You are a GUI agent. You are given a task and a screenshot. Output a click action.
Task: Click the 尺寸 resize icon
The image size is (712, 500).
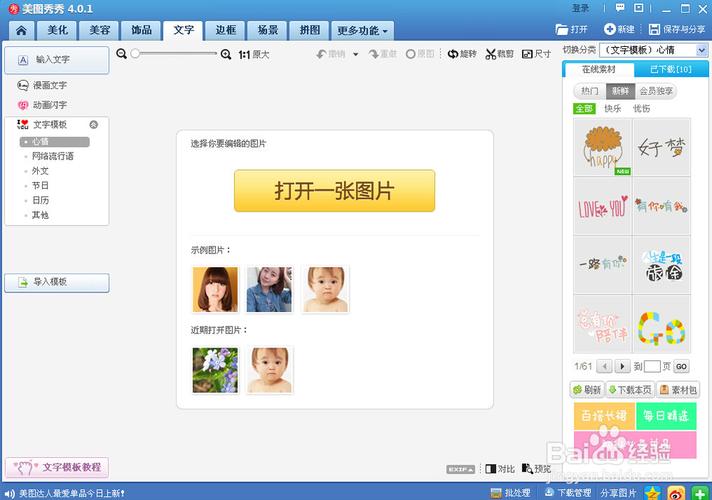[x=527, y=54]
